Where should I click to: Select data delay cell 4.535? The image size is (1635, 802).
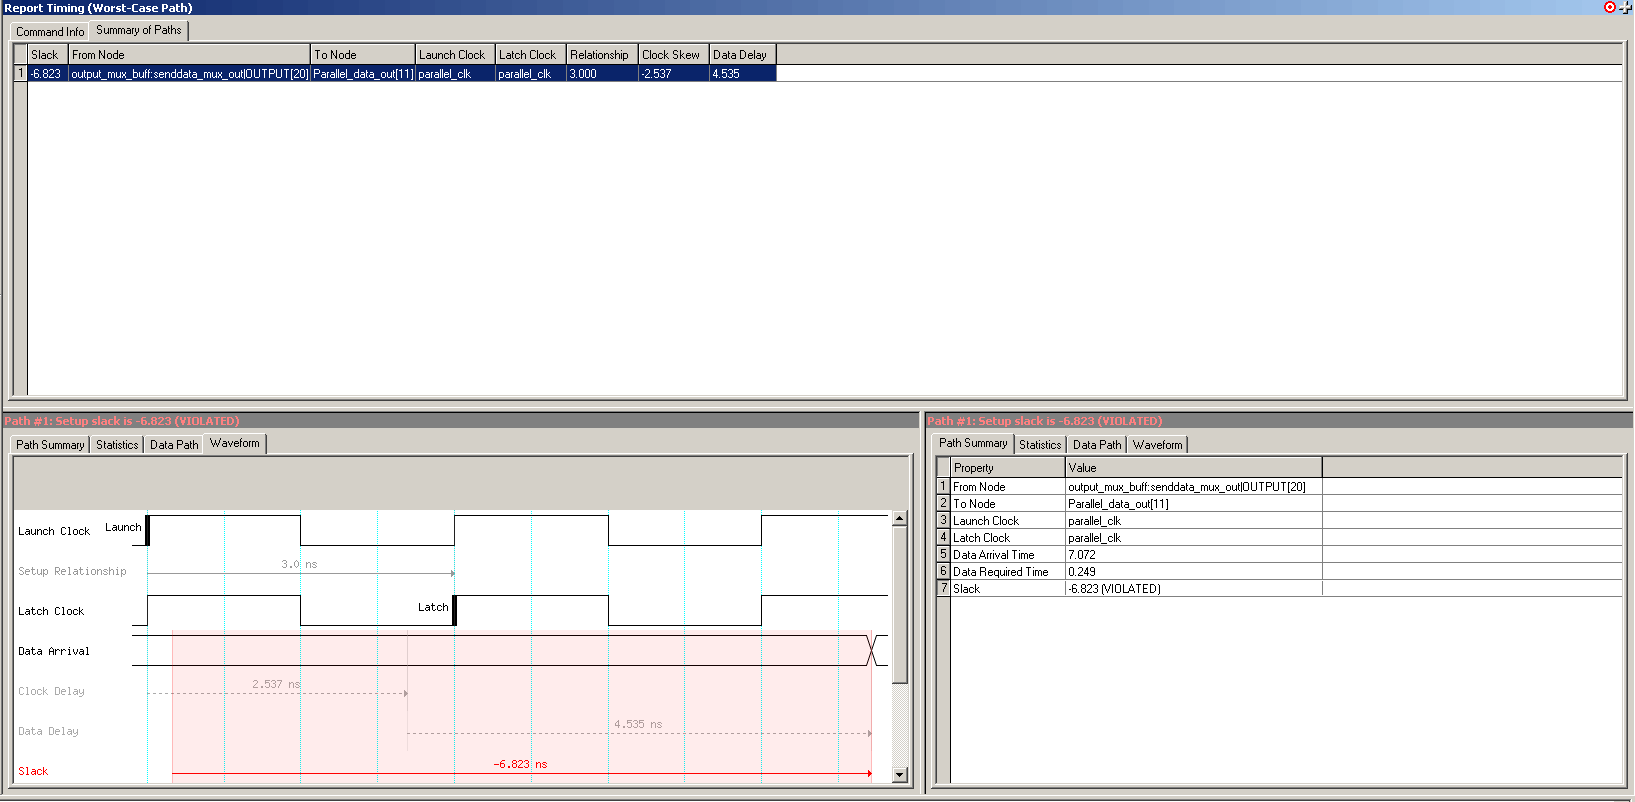pos(743,74)
